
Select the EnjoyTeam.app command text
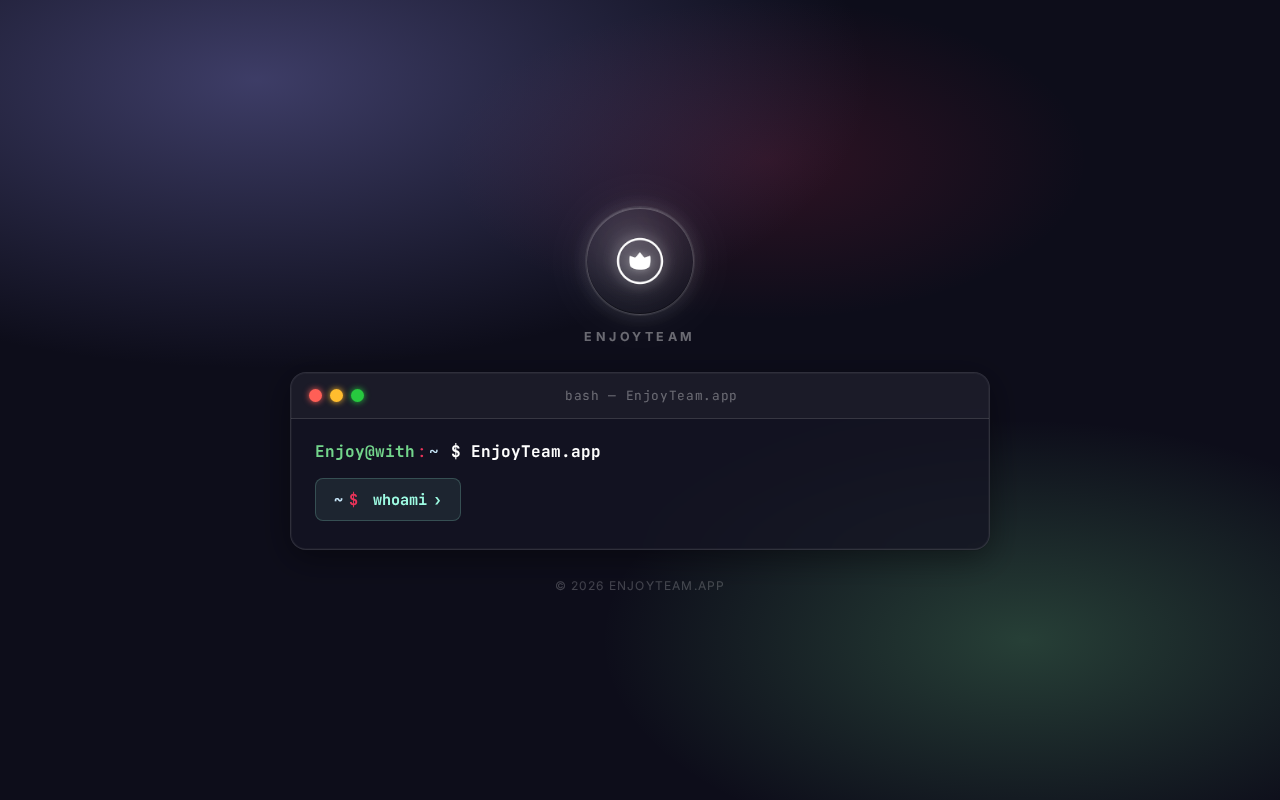(x=536, y=452)
